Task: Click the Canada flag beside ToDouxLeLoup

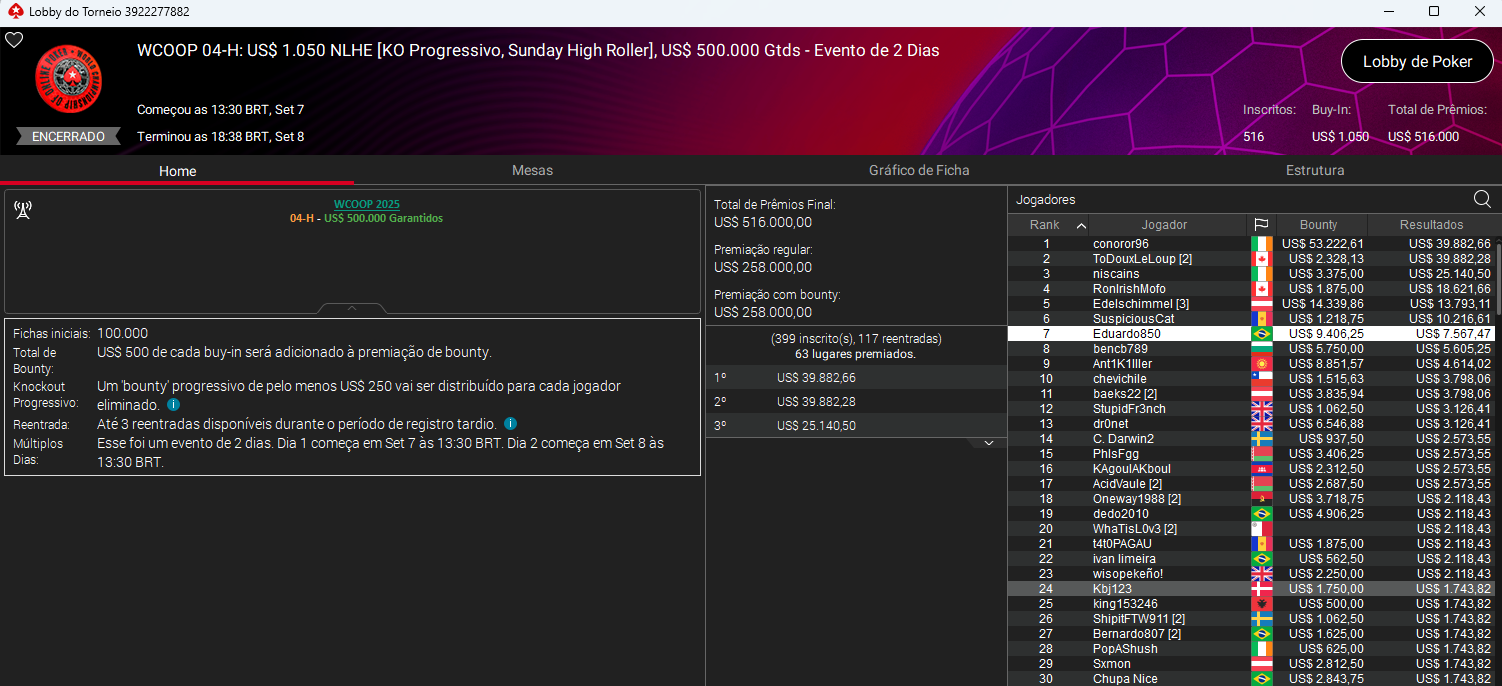Action: tap(1261, 259)
